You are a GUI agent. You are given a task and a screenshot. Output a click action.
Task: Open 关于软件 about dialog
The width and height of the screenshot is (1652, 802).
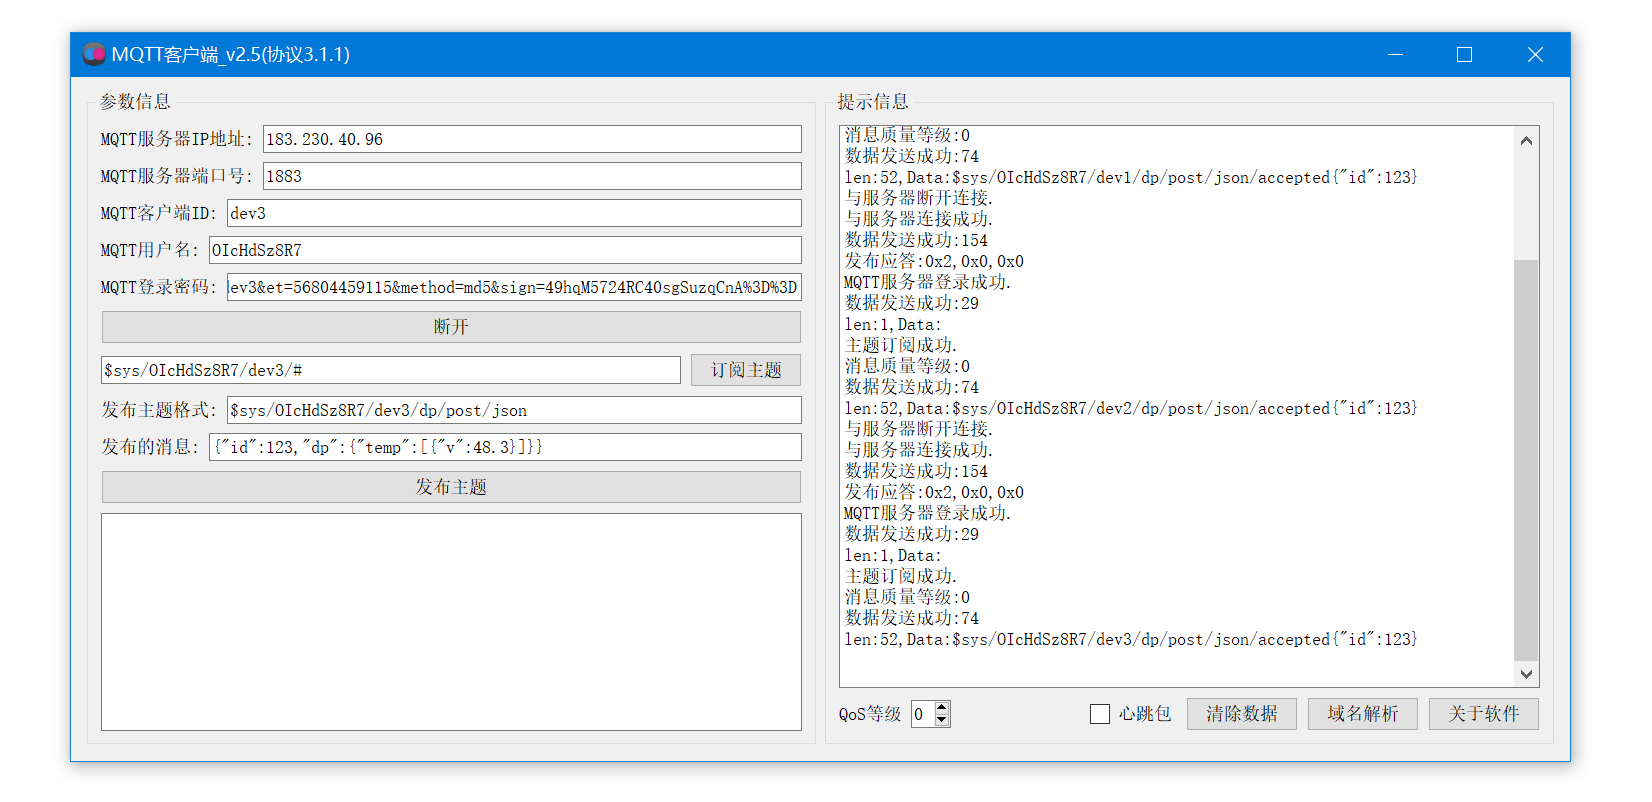pos(1483,714)
